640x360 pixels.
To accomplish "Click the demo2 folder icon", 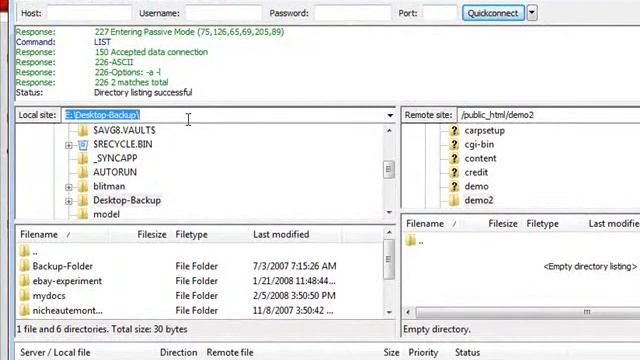I will point(454,200).
